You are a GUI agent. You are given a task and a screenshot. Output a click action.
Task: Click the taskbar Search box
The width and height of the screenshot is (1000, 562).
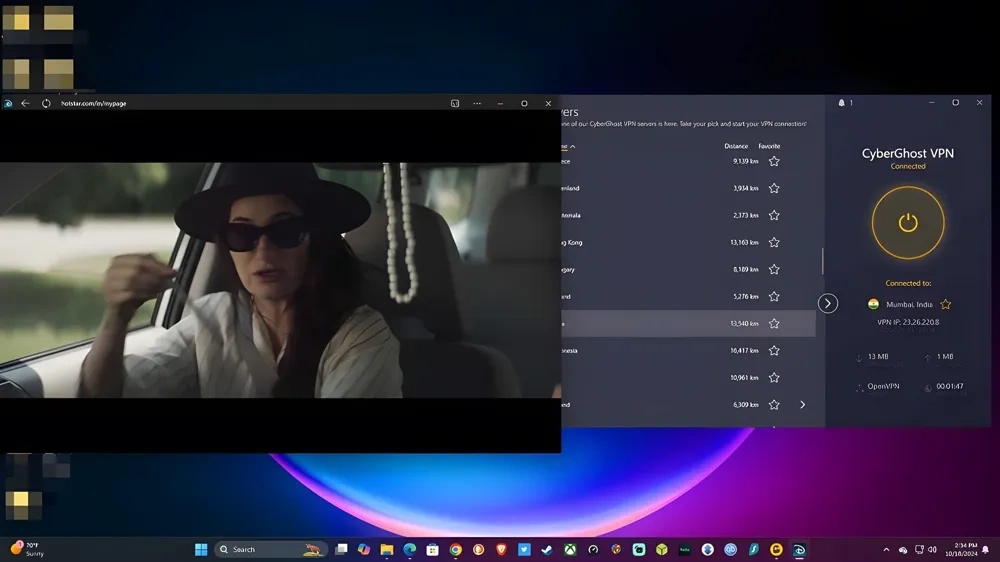pos(270,549)
